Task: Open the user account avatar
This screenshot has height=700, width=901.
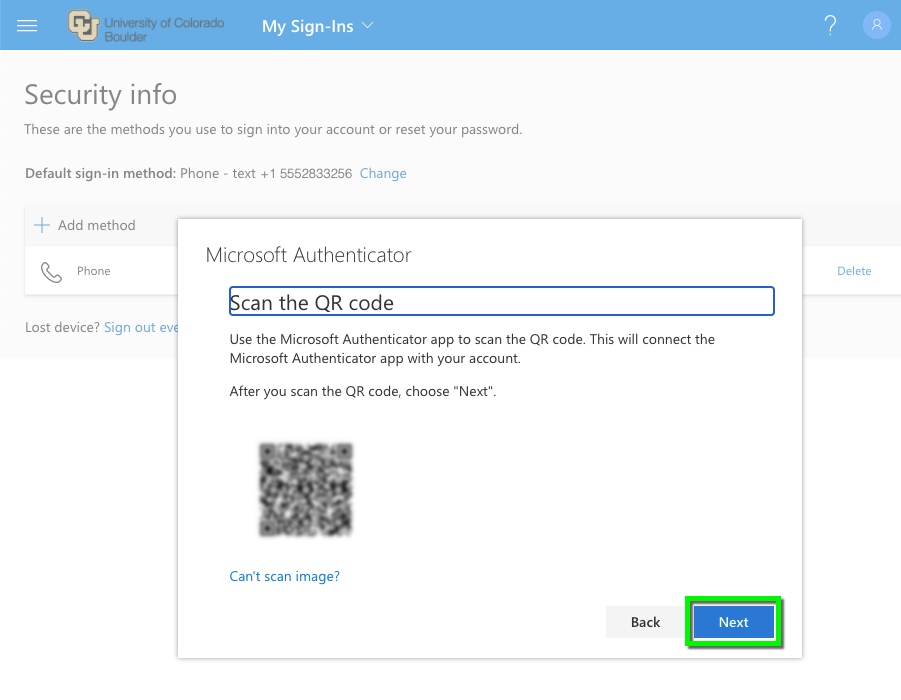Action: pos(876,25)
